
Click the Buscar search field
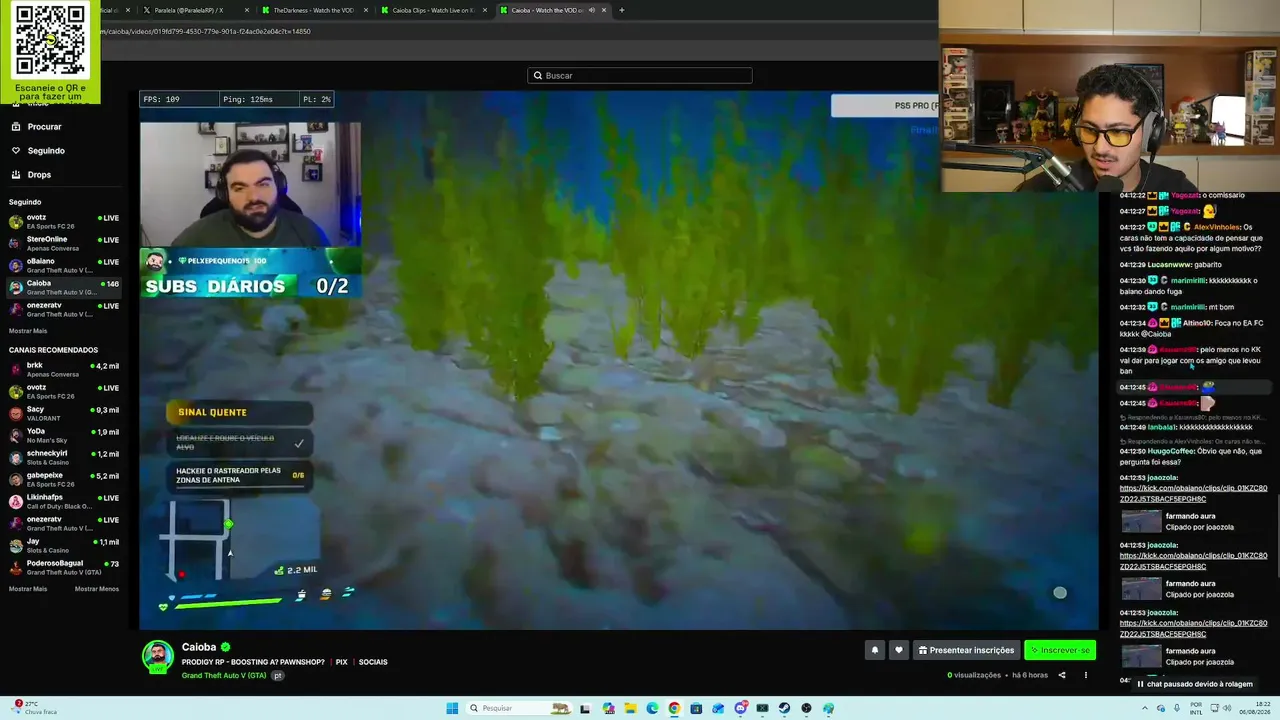[640, 75]
